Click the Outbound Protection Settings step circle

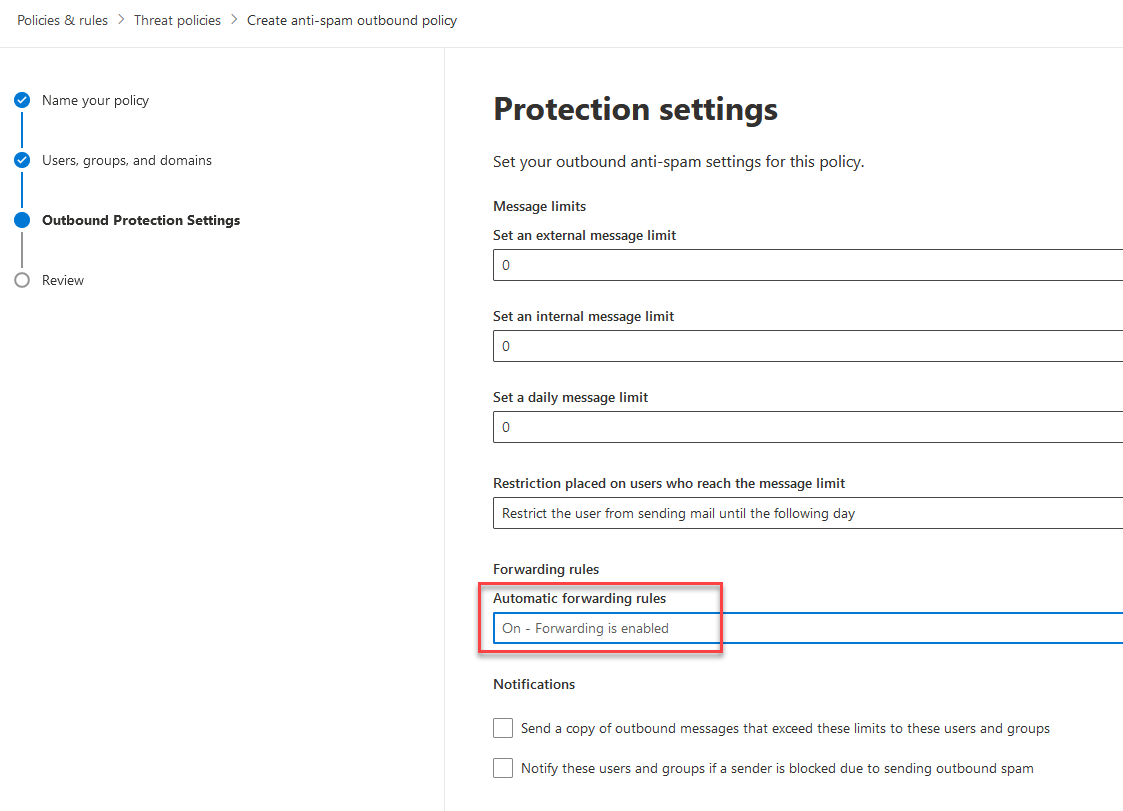click(x=22, y=220)
